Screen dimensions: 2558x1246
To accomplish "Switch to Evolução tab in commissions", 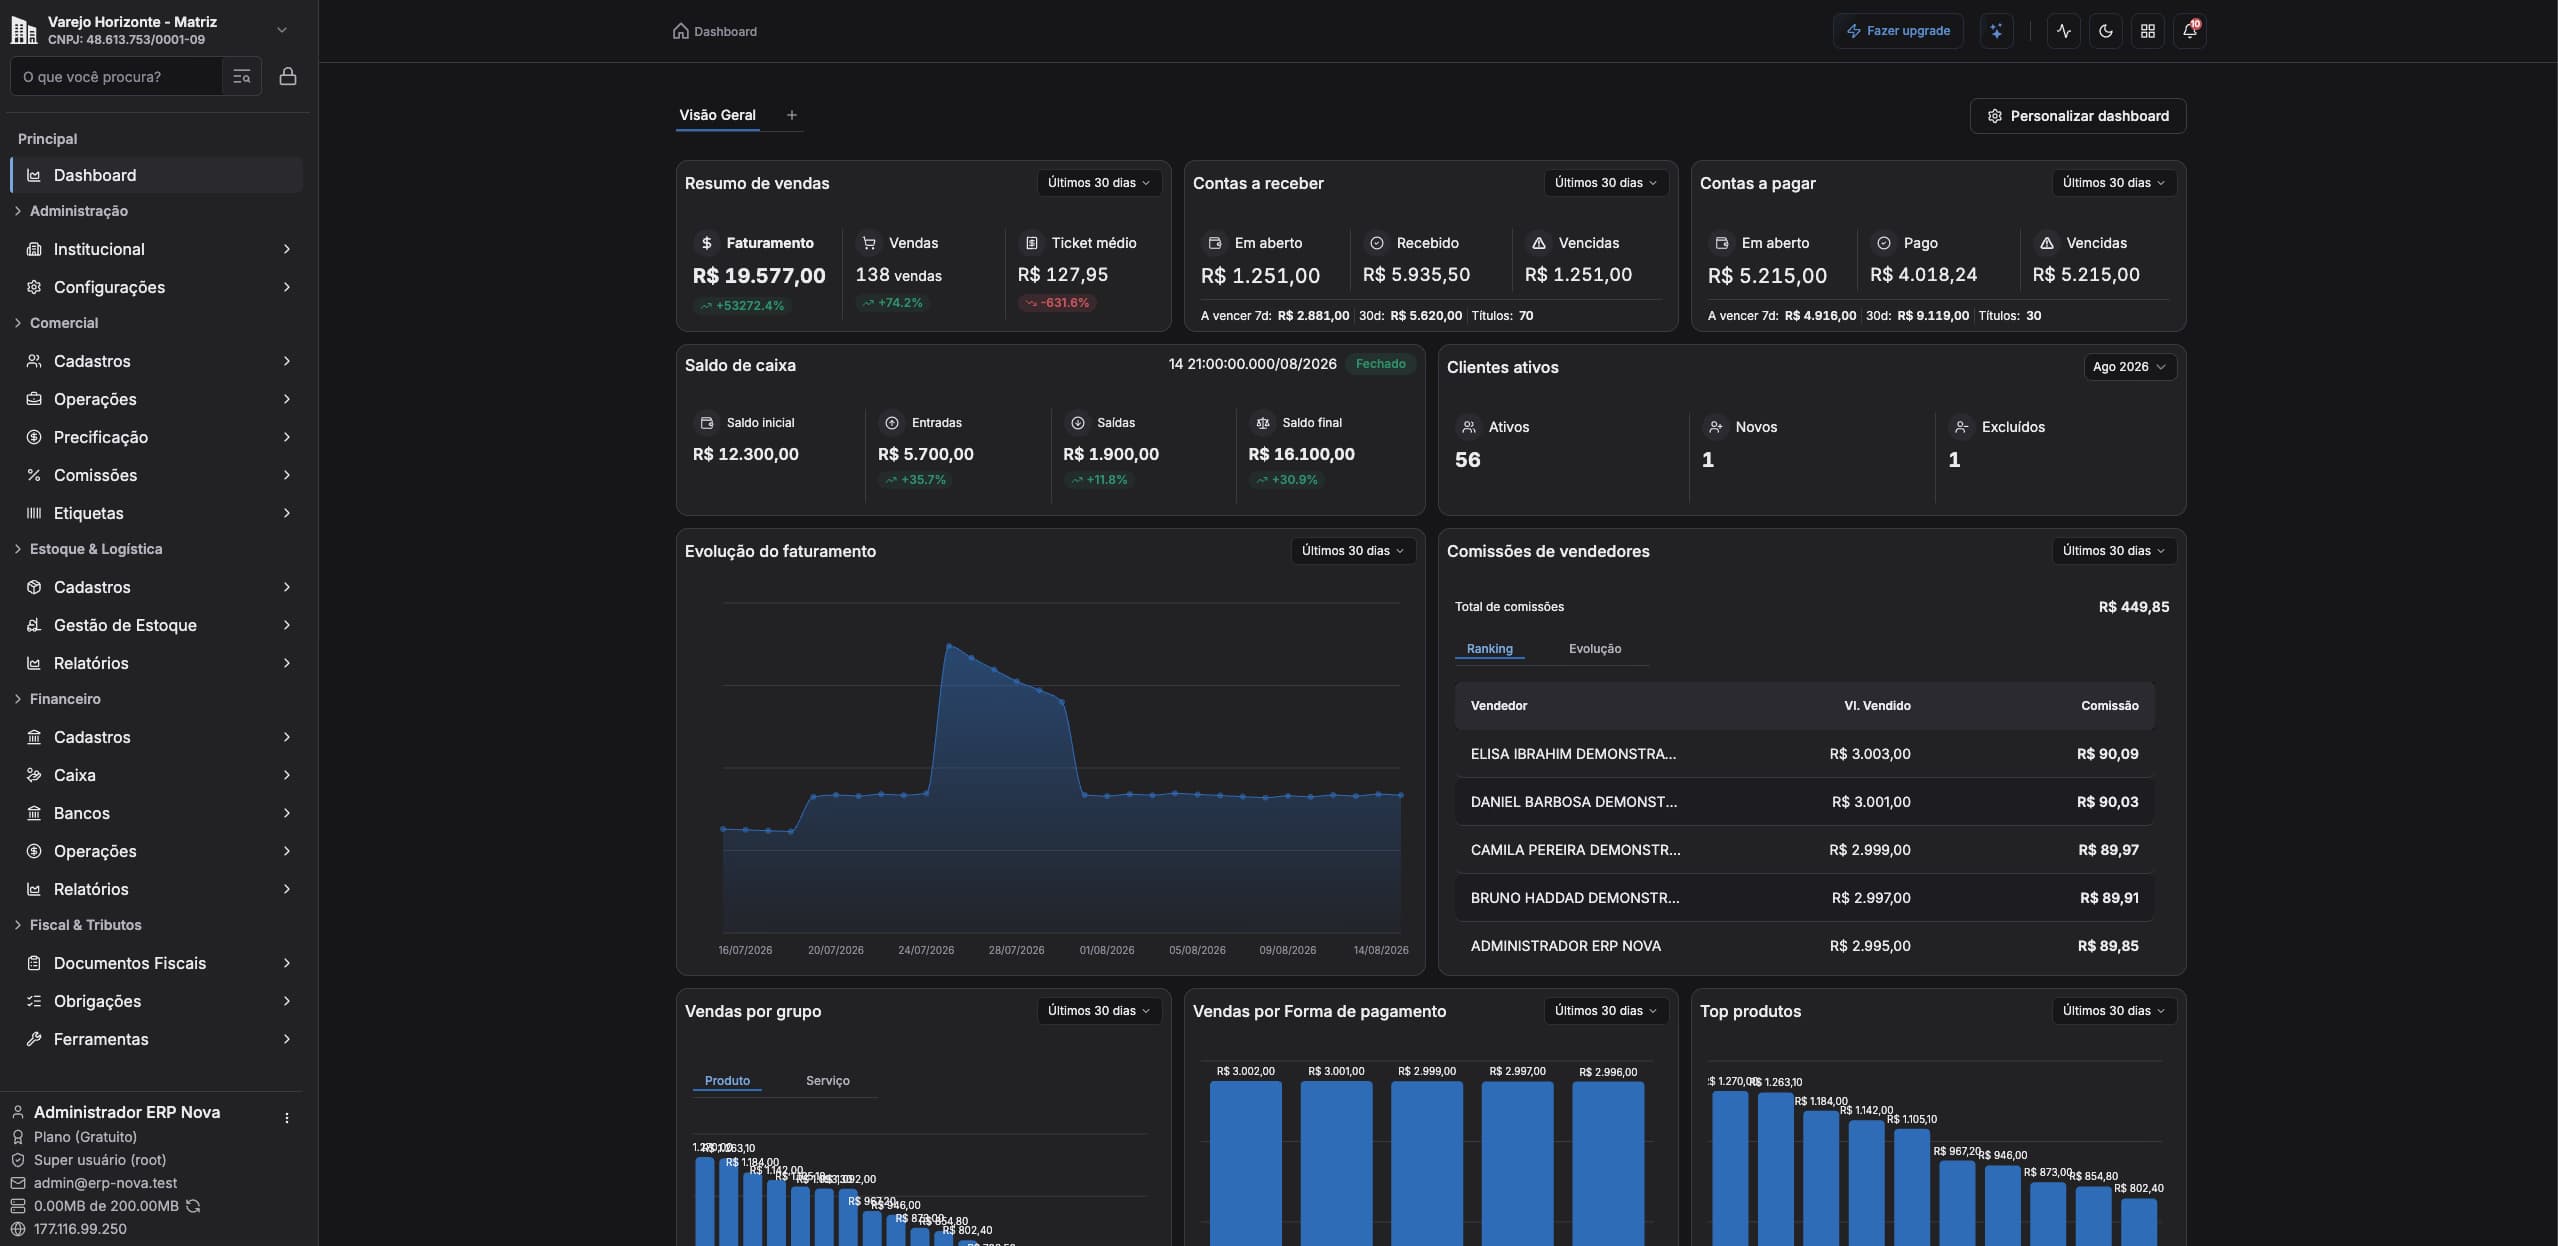I will point(1595,649).
